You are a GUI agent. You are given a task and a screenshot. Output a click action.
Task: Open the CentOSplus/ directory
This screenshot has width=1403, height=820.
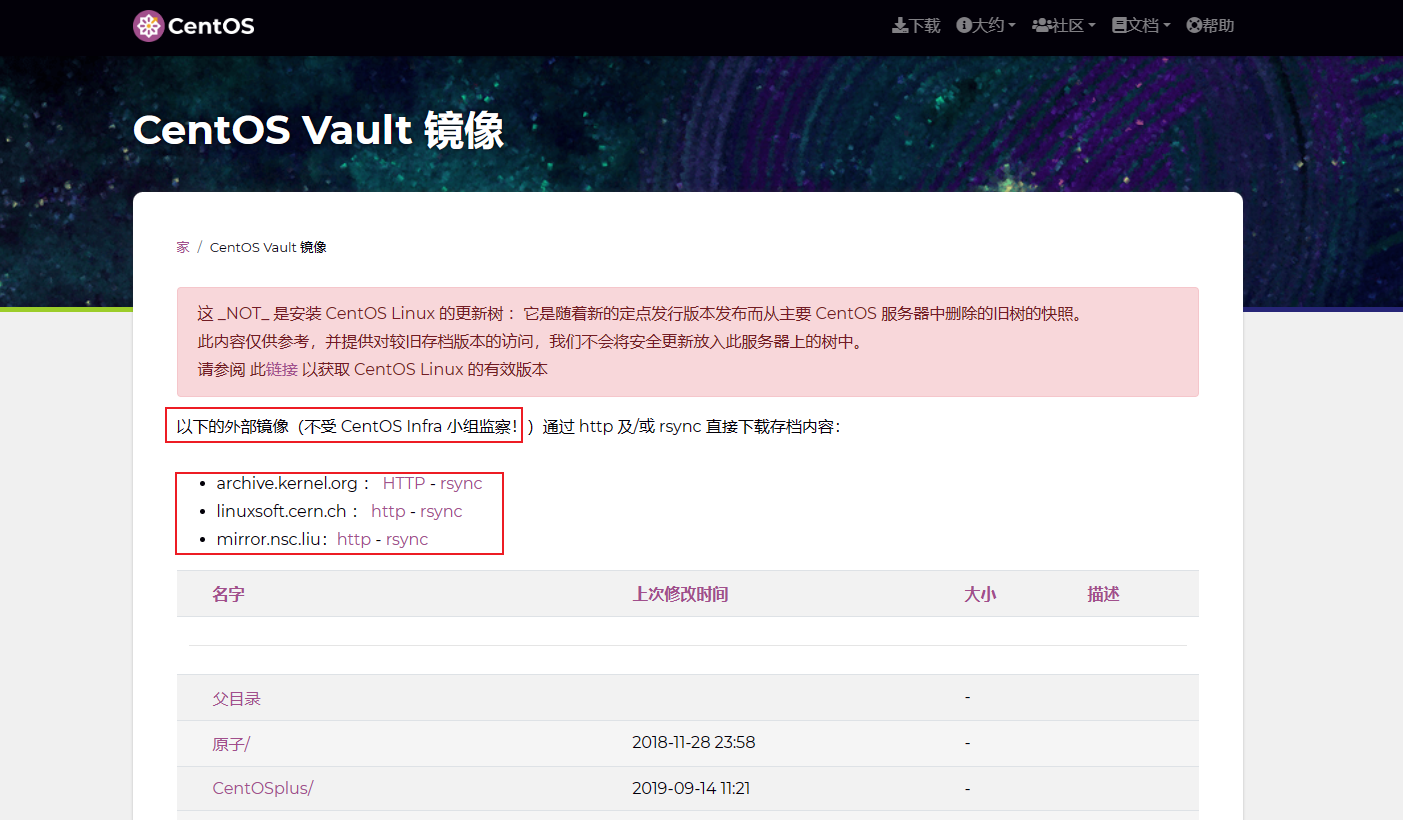263,788
